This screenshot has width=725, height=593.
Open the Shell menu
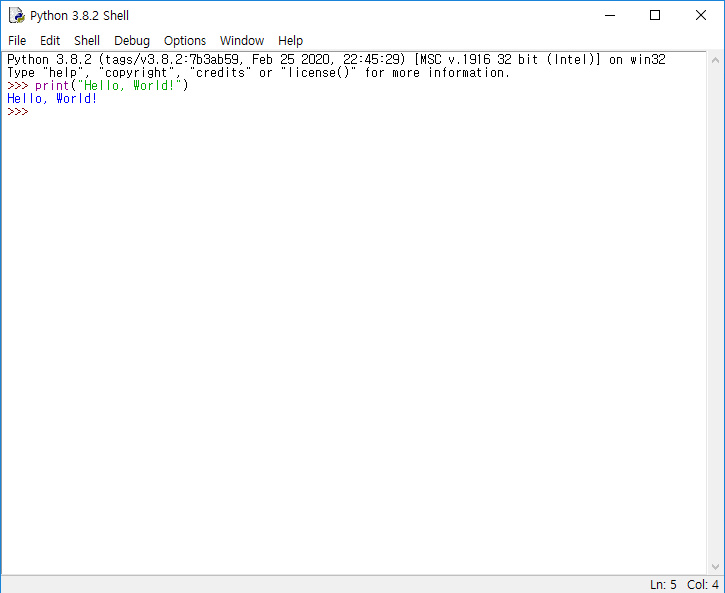87,41
